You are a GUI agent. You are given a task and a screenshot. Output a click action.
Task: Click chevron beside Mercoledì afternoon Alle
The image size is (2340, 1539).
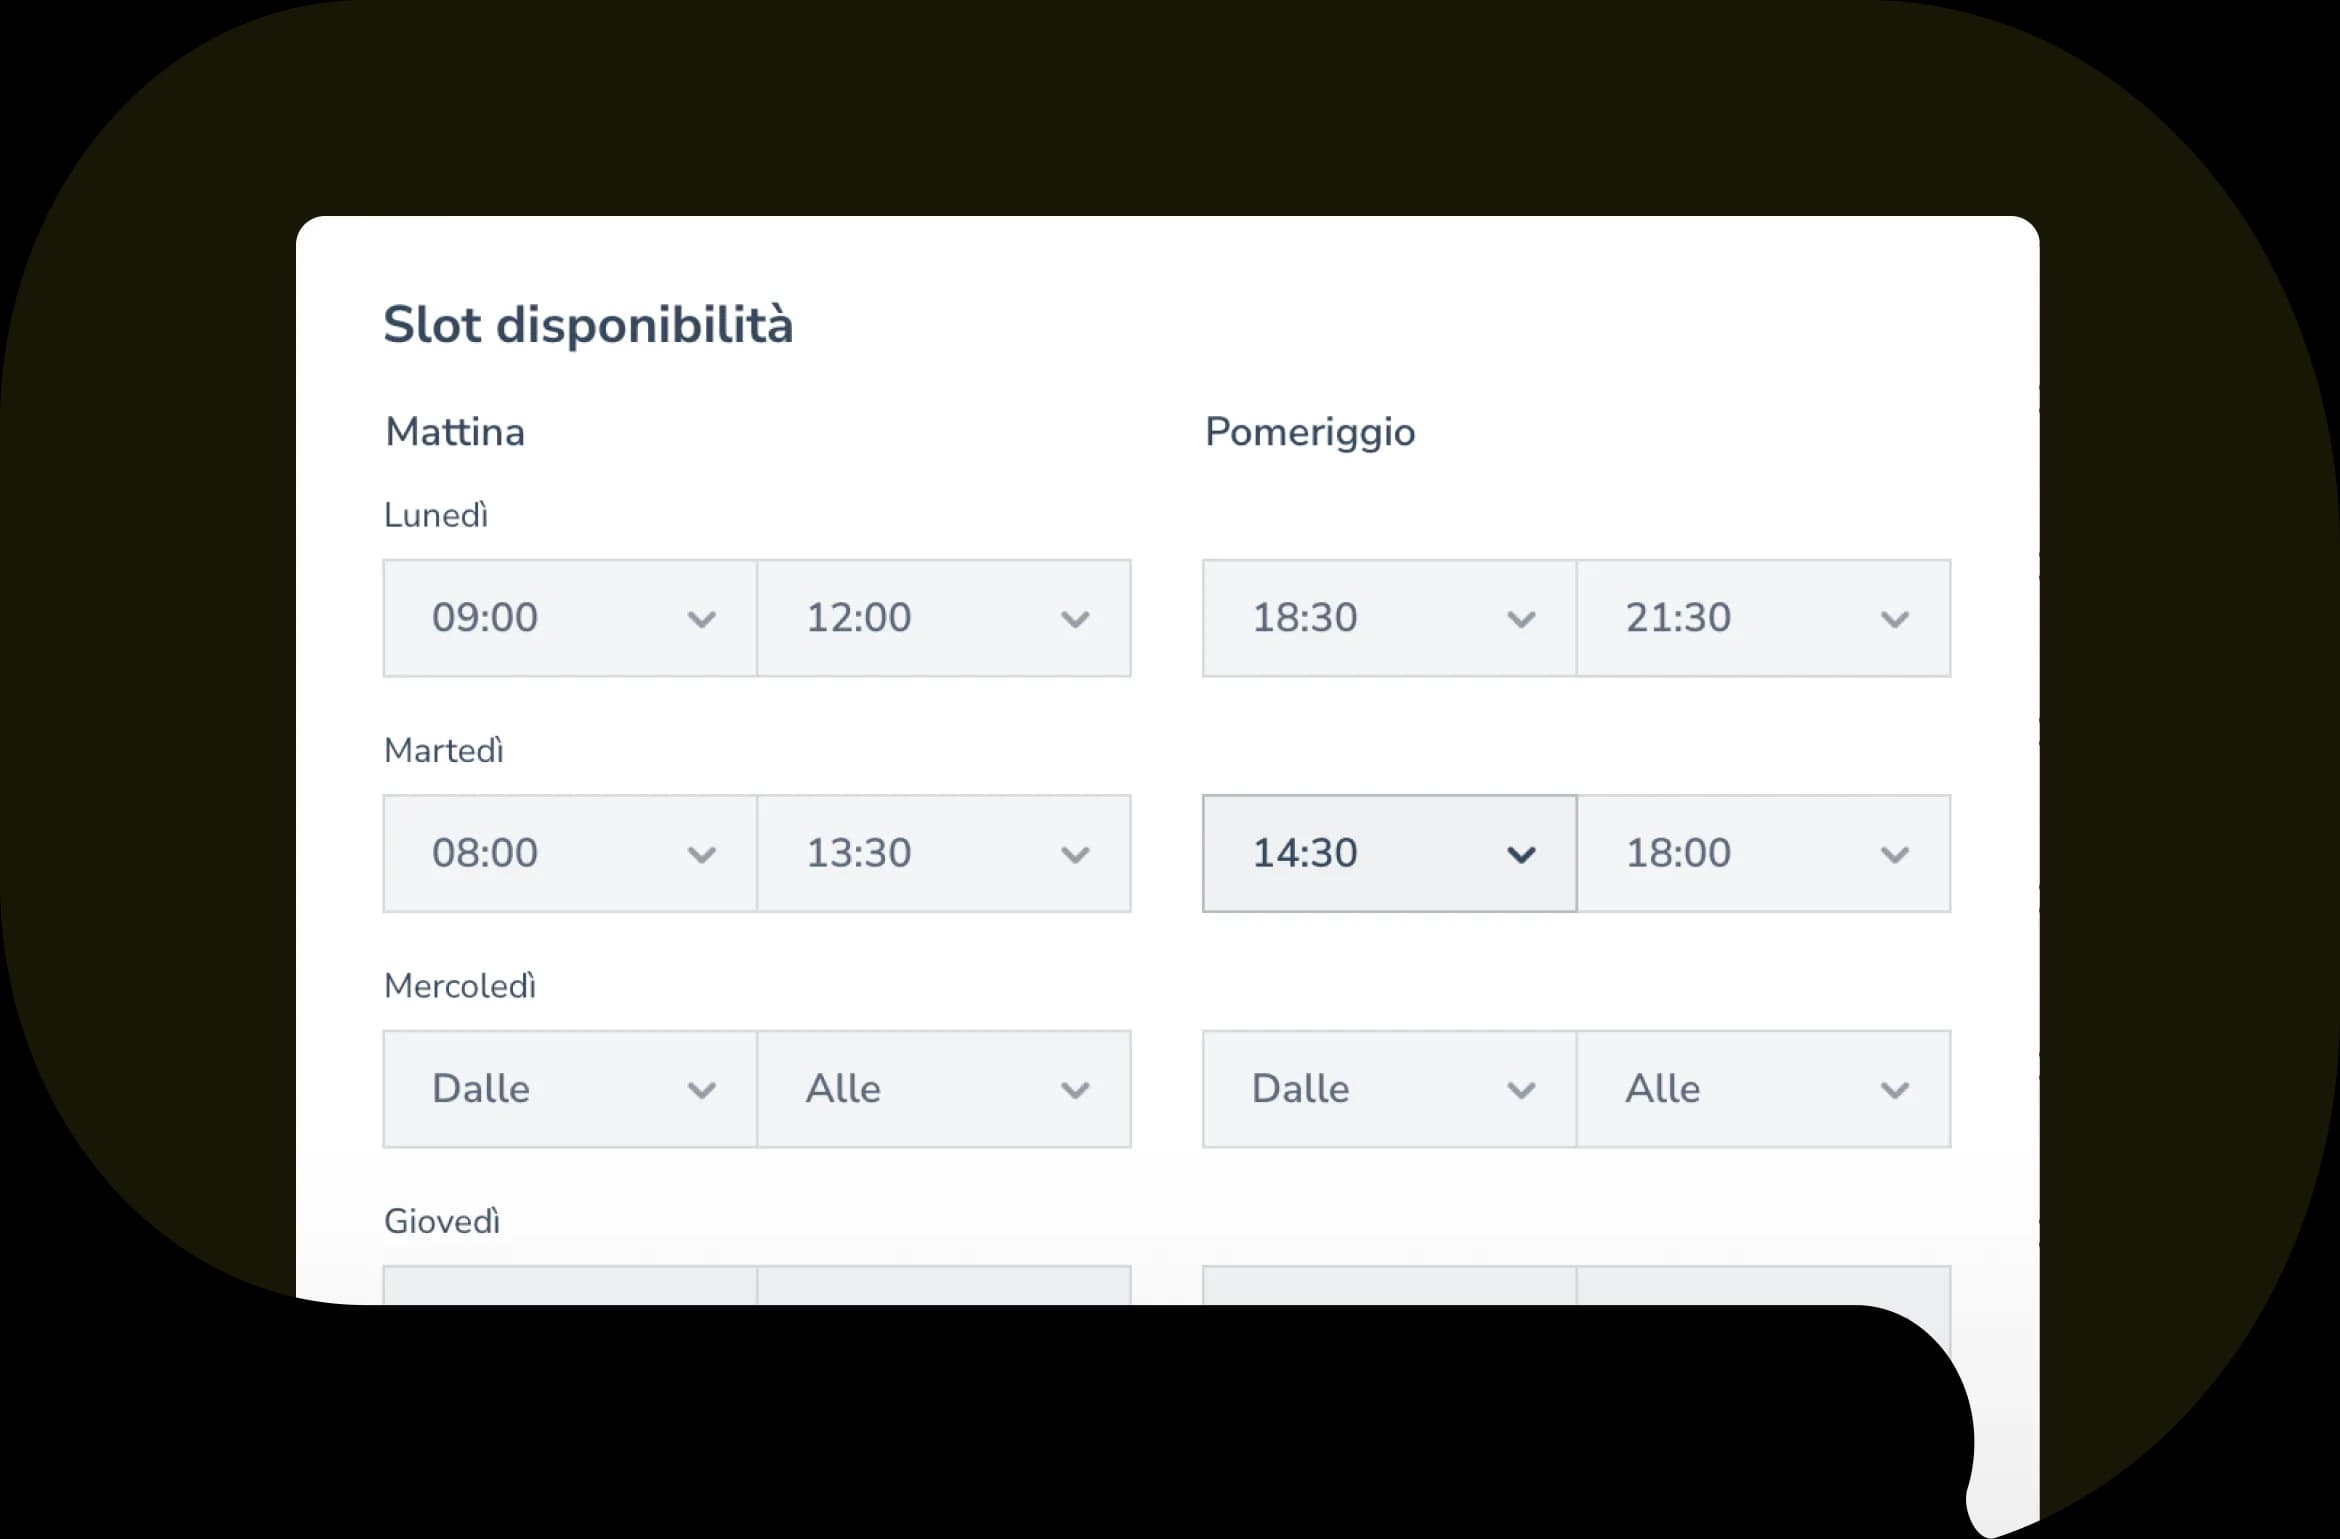1895,1090
